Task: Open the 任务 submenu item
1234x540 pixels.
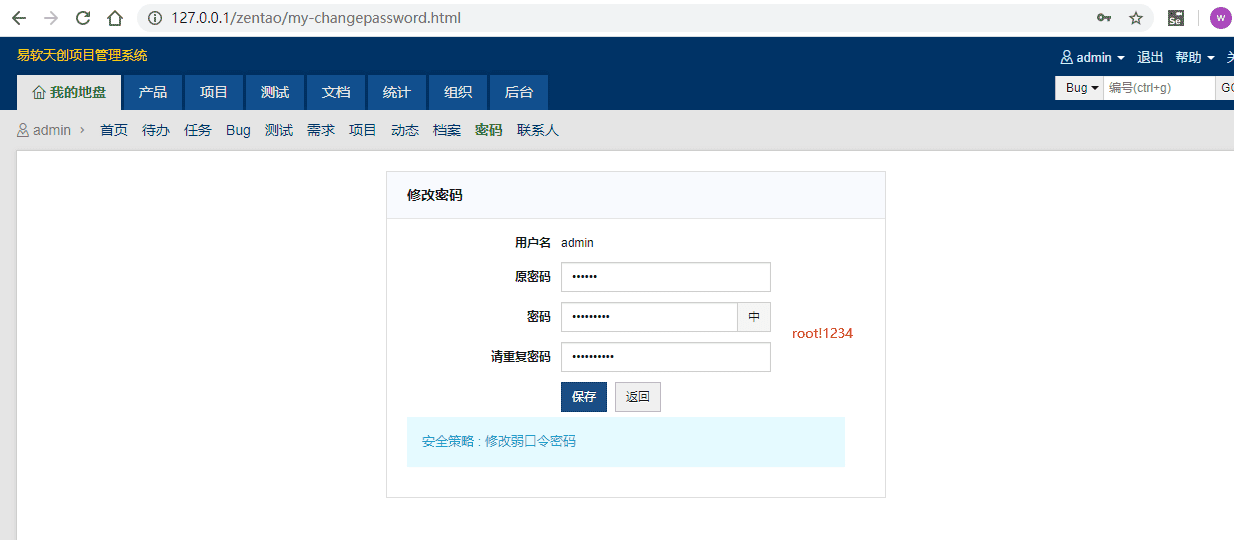Action: point(198,130)
